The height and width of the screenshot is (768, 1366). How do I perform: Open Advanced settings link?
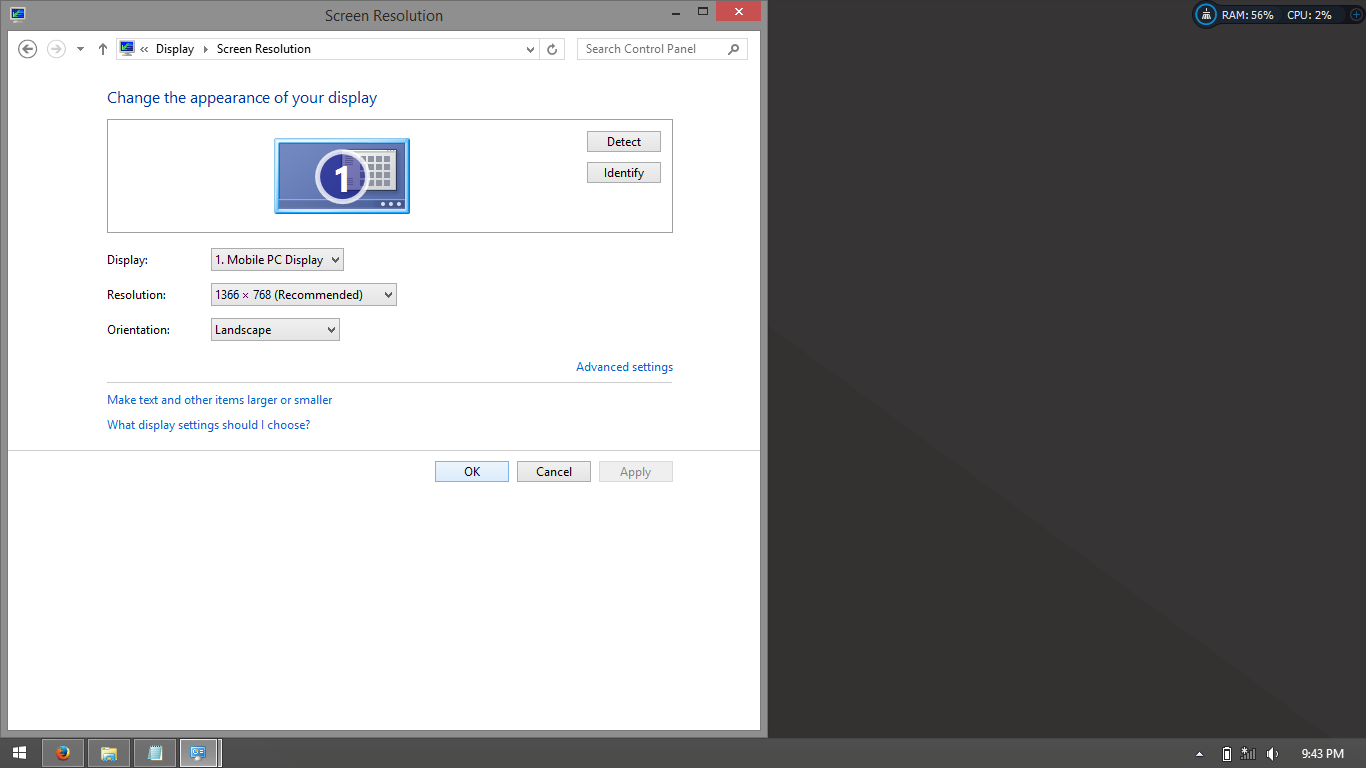[x=624, y=367]
